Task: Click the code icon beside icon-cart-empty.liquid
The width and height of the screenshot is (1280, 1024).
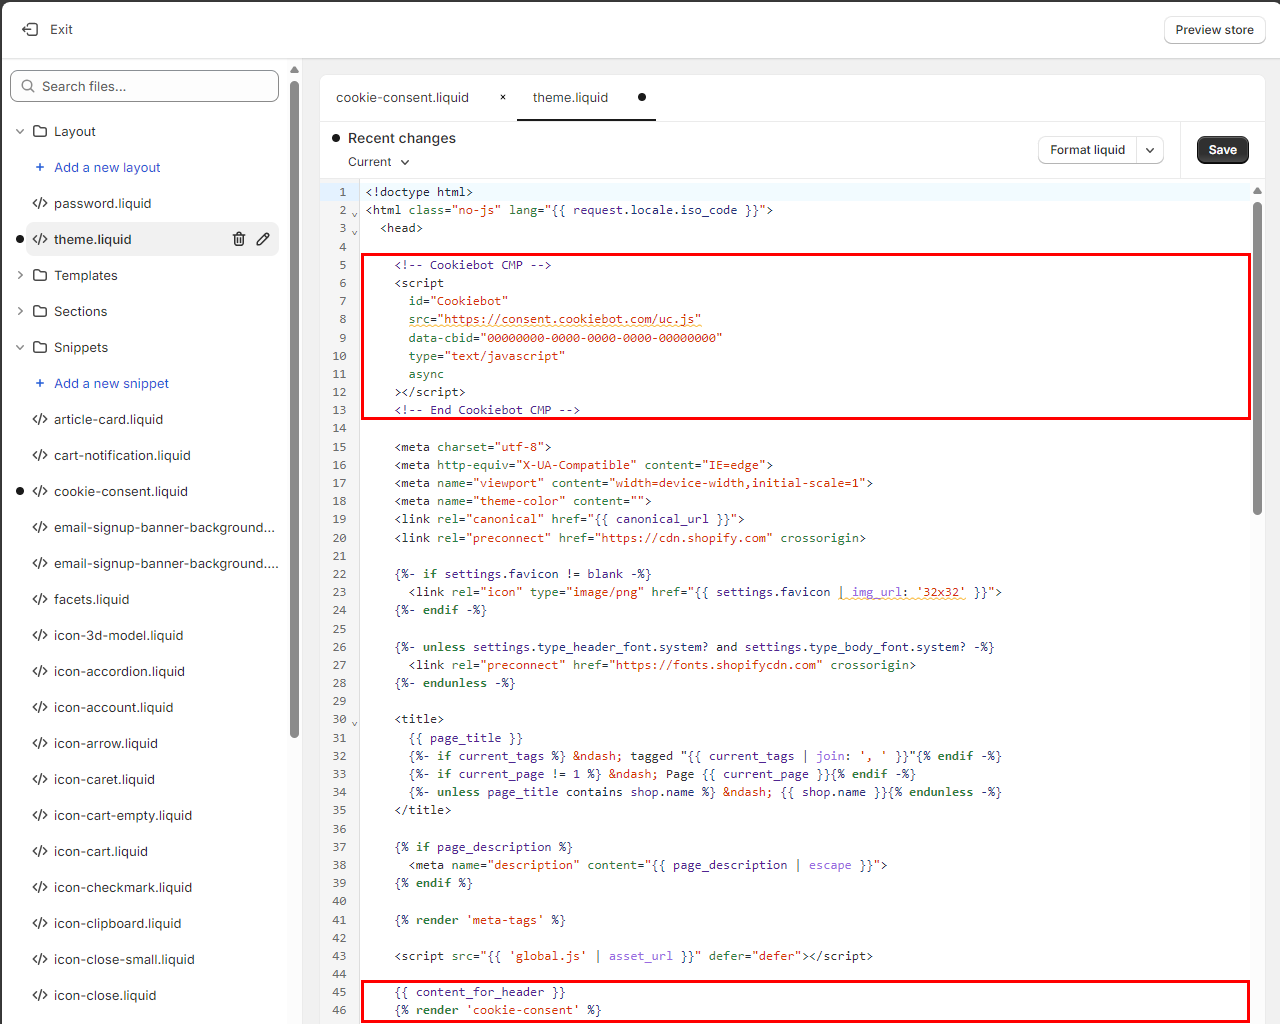Action: pos(40,815)
